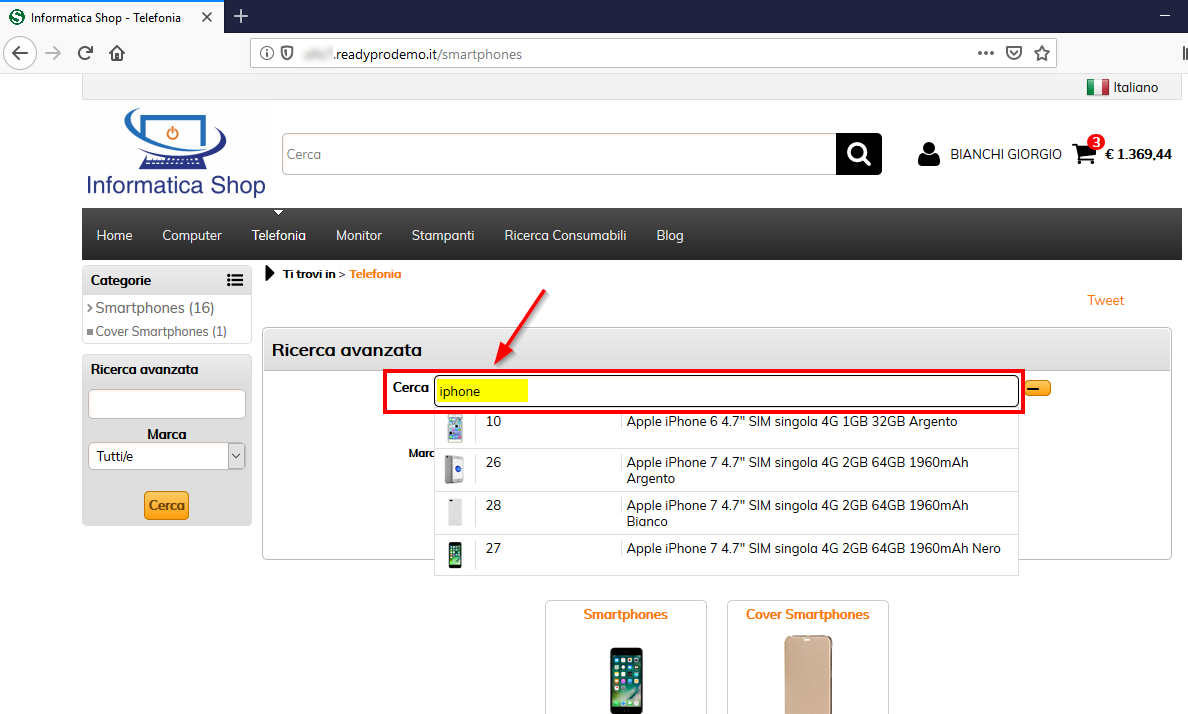Open the Smartphones category card title
Screen dimensions: 1188x714
626,614
